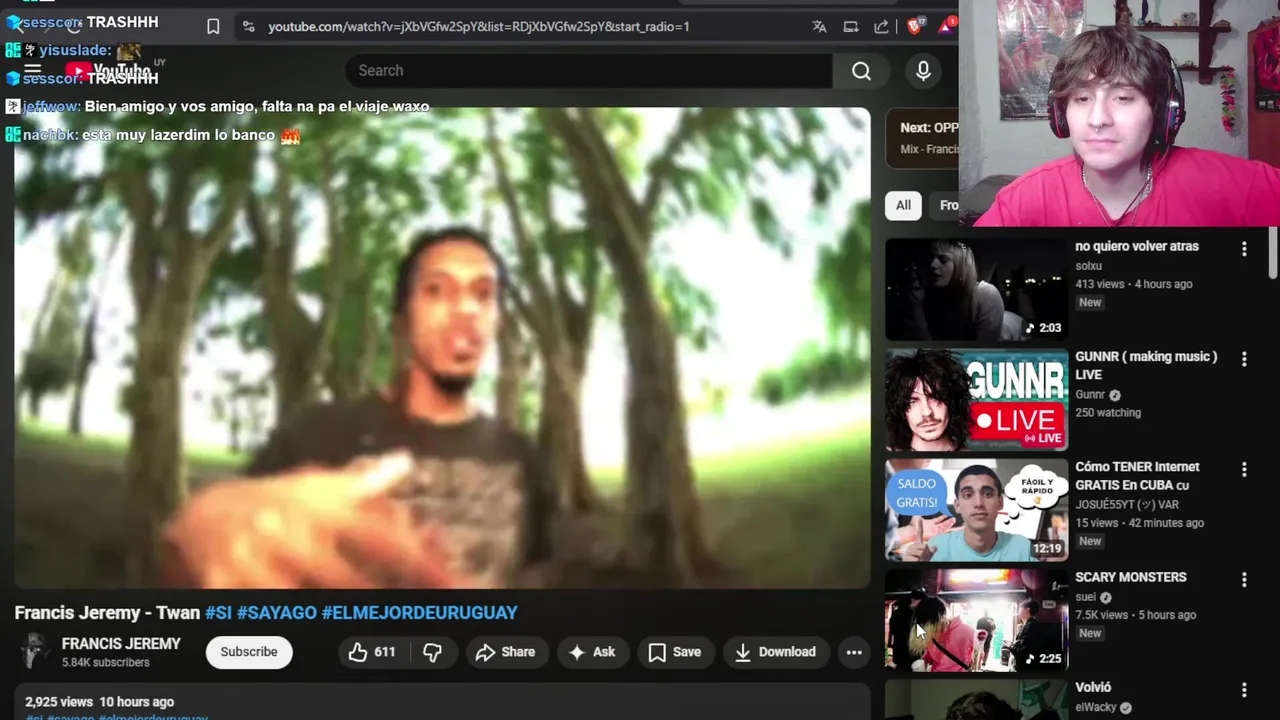Open the SCARY MONSTERS thumbnail

pos(976,620)
